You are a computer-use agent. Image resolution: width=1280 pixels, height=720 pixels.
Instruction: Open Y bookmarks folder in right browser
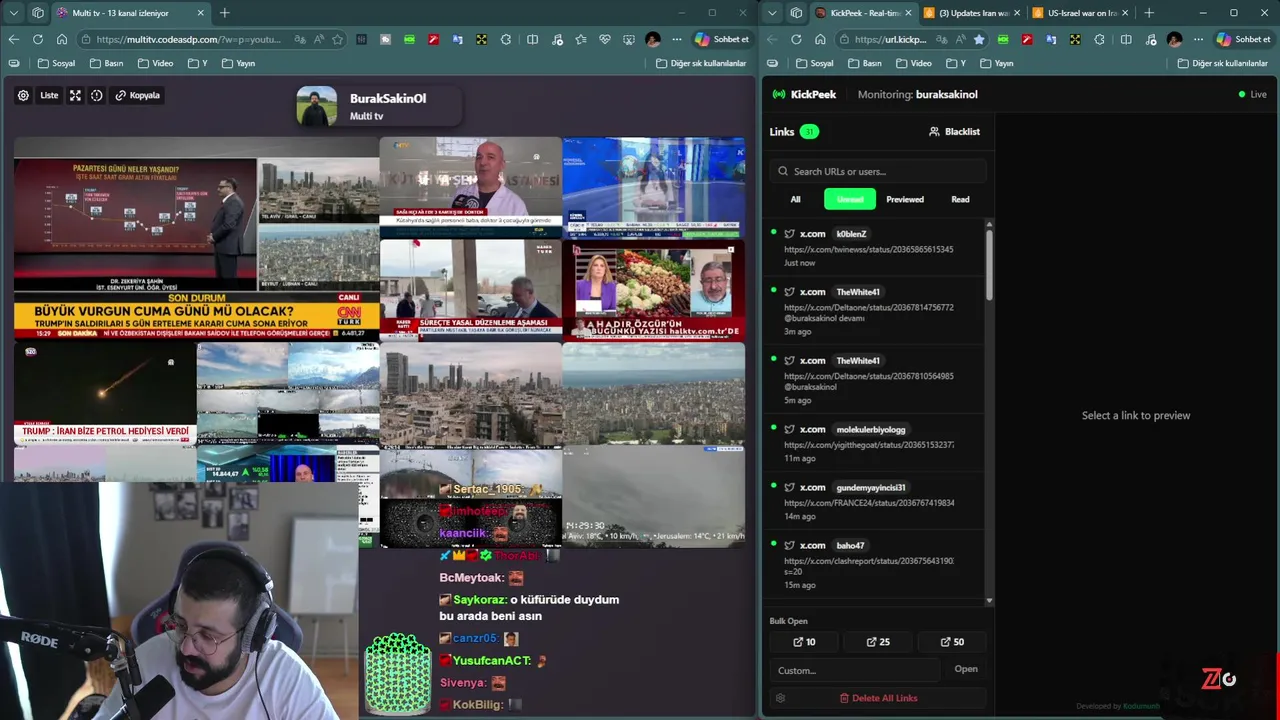(955, 63)
